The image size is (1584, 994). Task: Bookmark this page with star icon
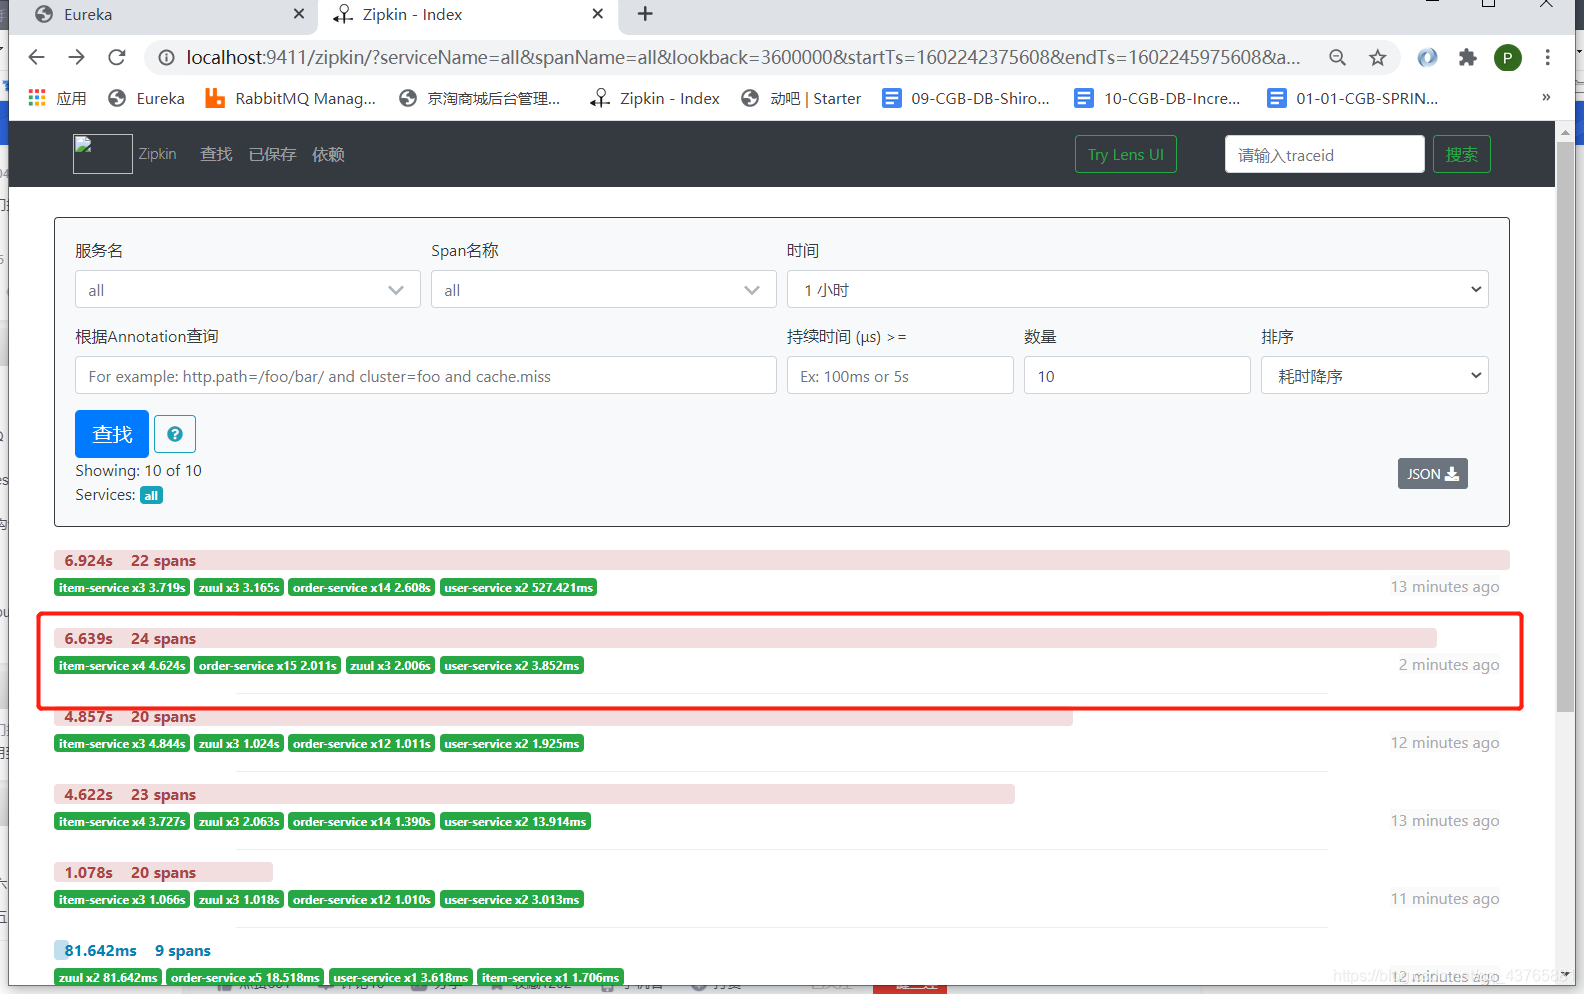point(1378,57)
